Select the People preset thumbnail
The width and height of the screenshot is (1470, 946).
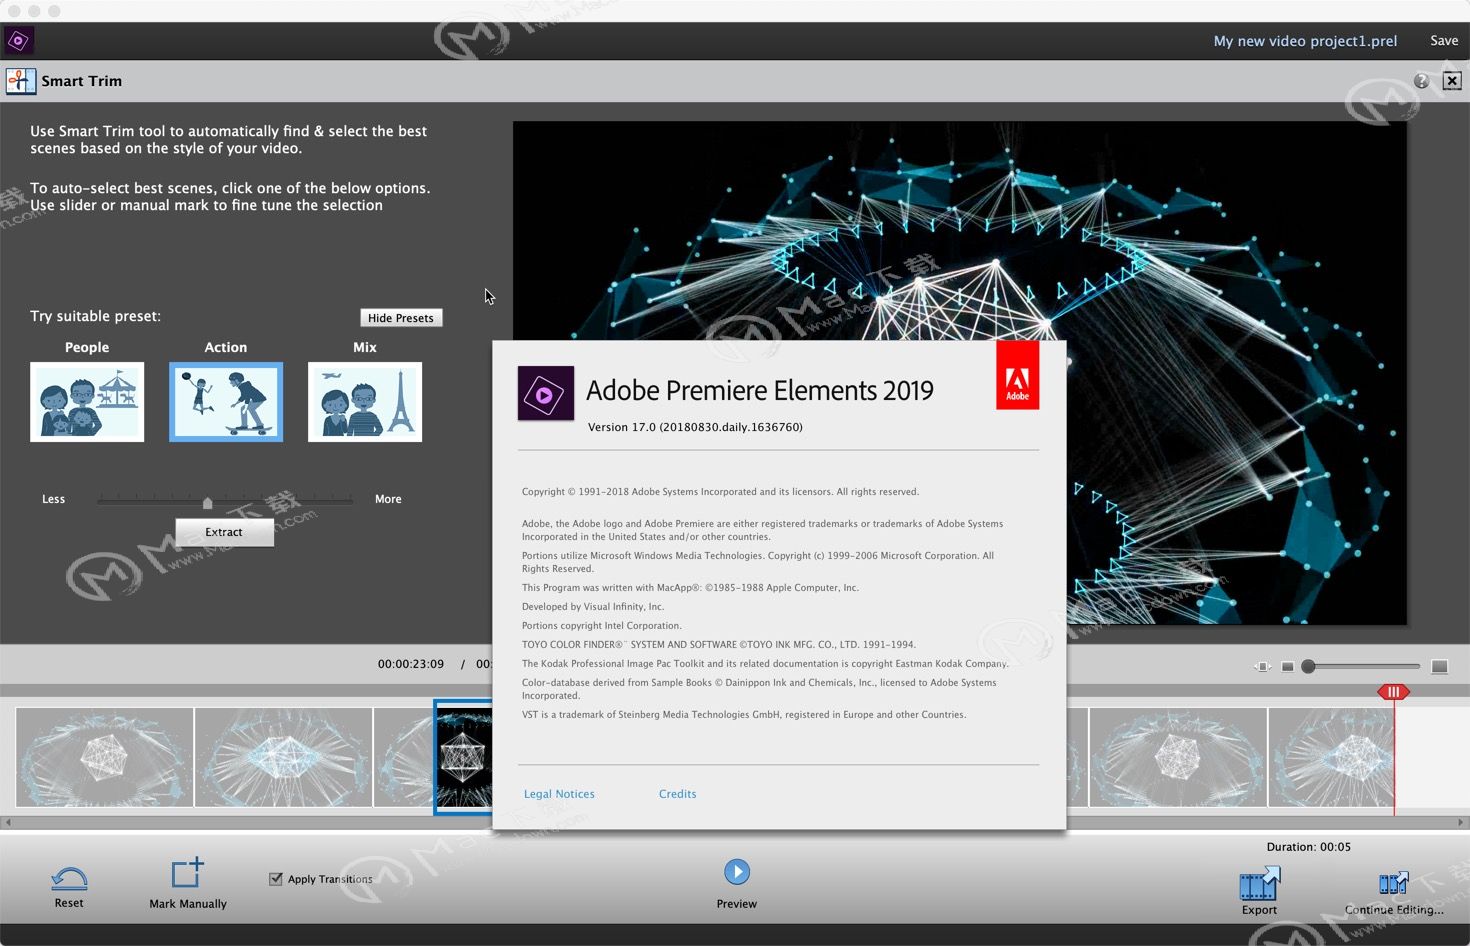pyautogui.click(x=87, y=402)
